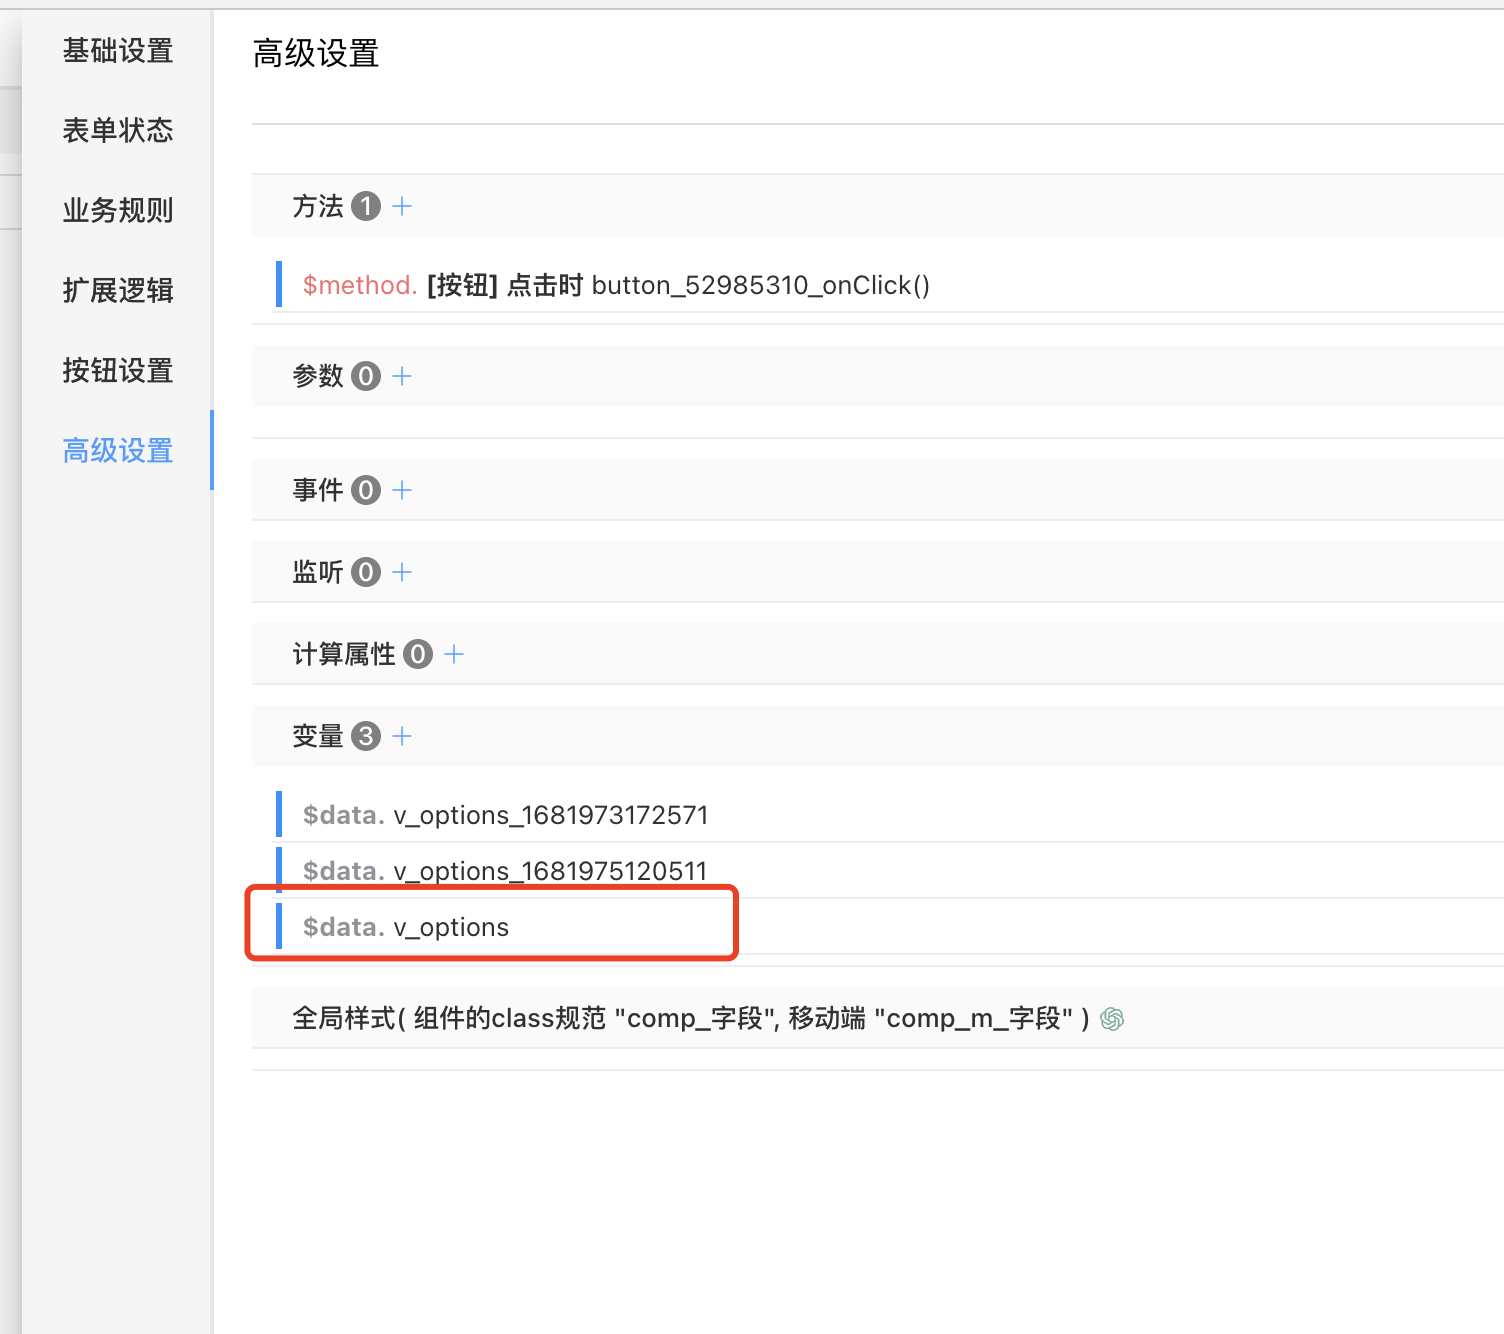
Task: Switch to 表单状态 tab
Action: 118,130
